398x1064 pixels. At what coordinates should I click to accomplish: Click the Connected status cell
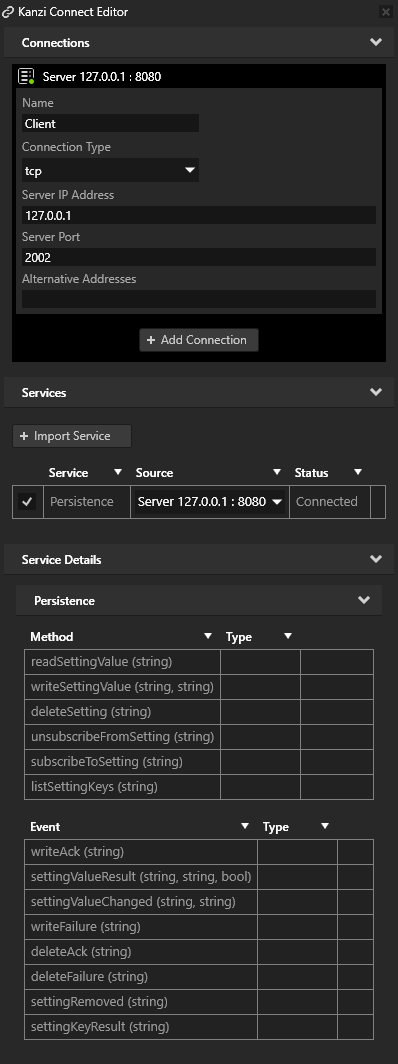click(330, 501)
